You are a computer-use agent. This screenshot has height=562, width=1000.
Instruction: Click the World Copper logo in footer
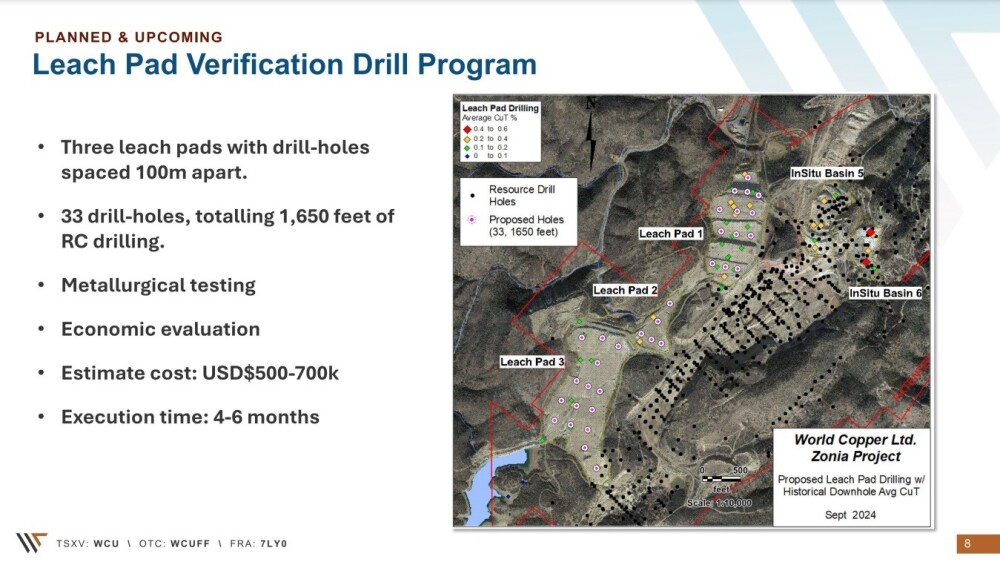pos(30,542)
